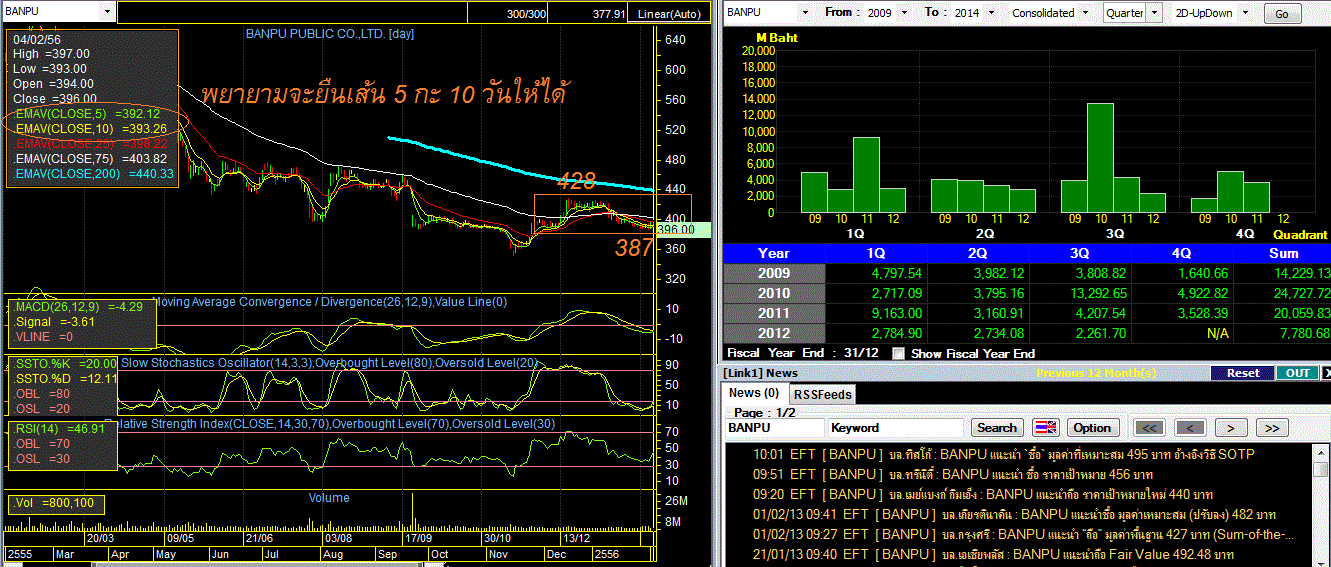Image resolution: width=1331 pixels, height=567 pixels.
Task: Click cell 4,797.54 for 2009 1Q
Action: (879, 273)
